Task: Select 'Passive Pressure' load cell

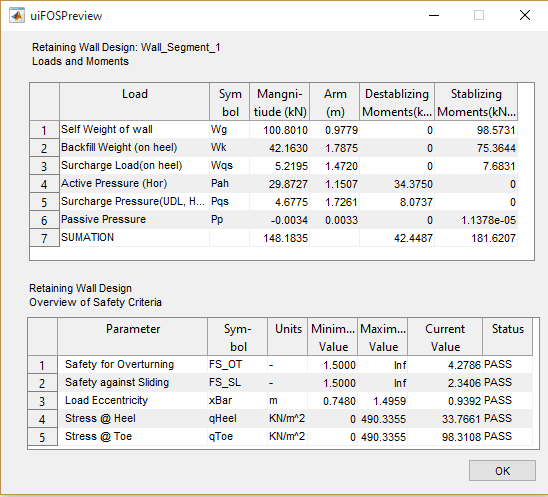Action: click(135, 220)
